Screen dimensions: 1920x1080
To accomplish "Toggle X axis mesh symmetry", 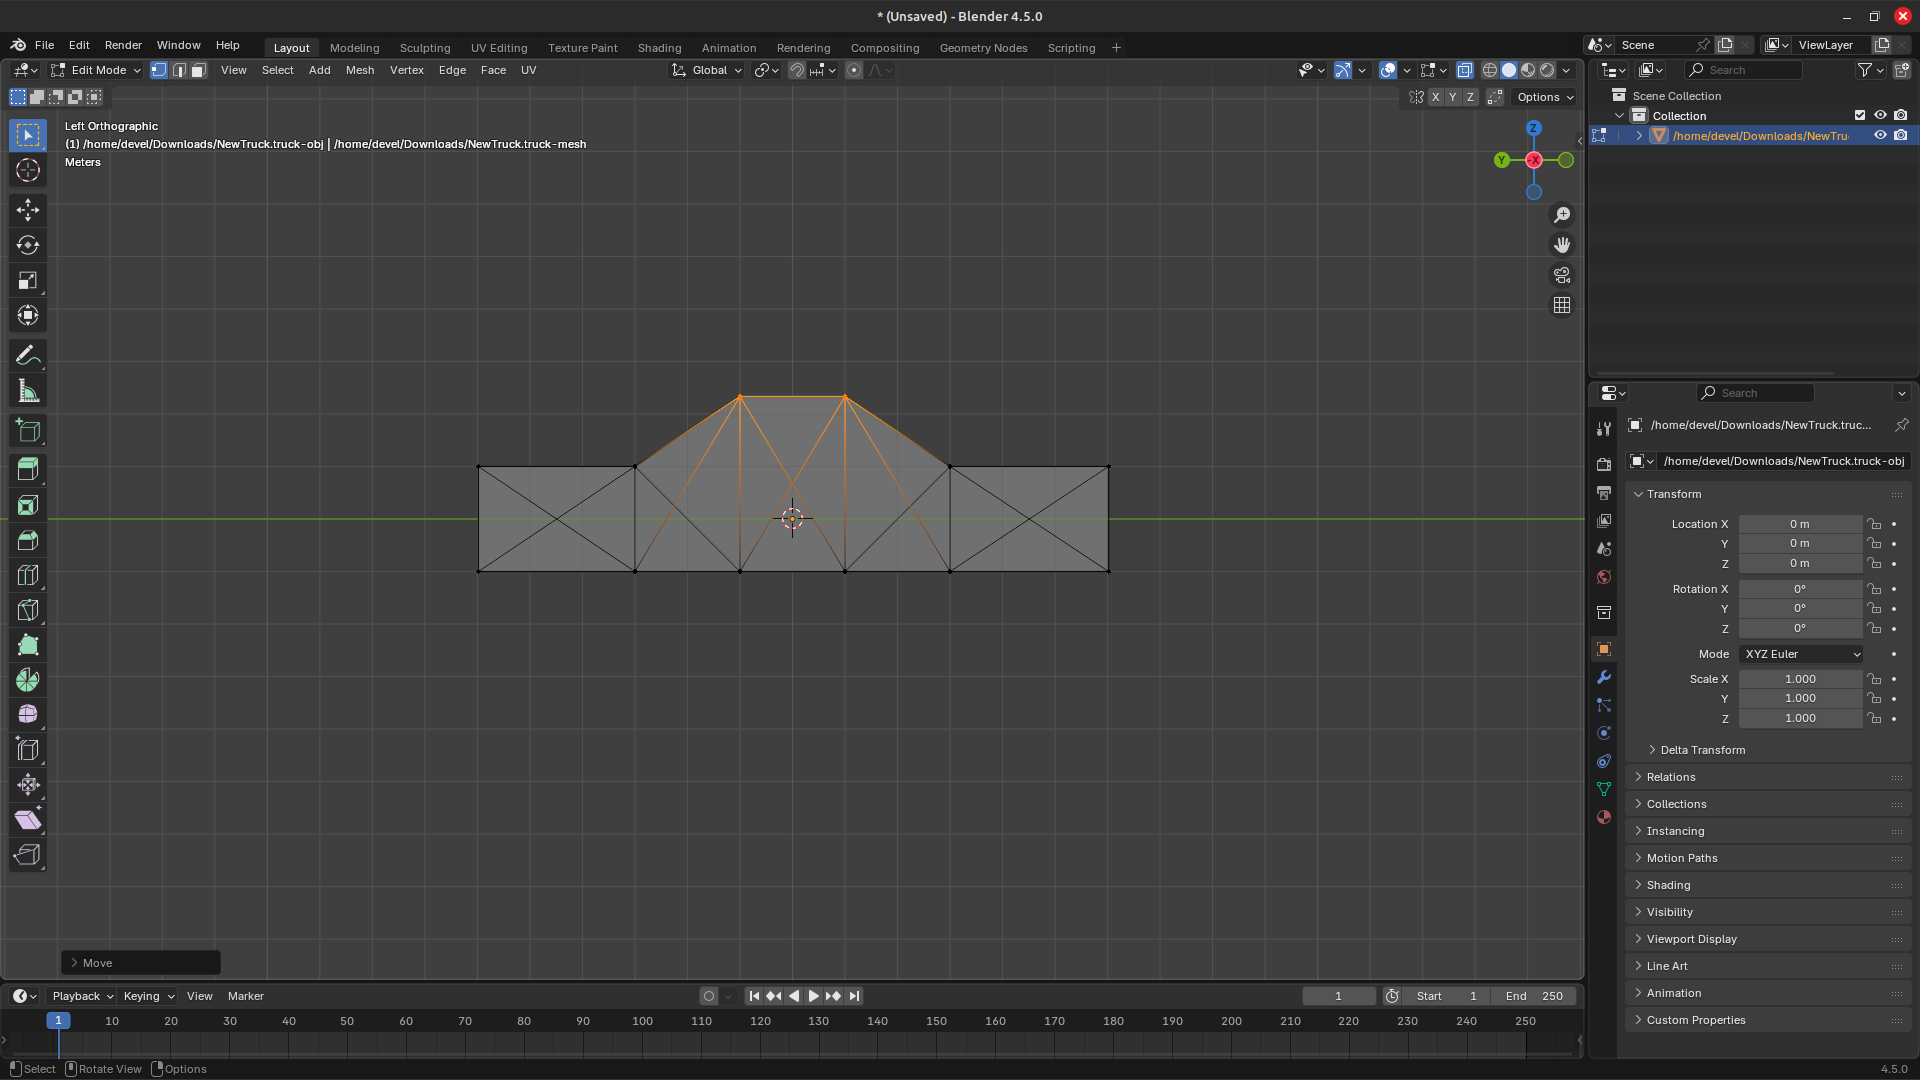I will pyautogui.click(x=1435, y=97).
